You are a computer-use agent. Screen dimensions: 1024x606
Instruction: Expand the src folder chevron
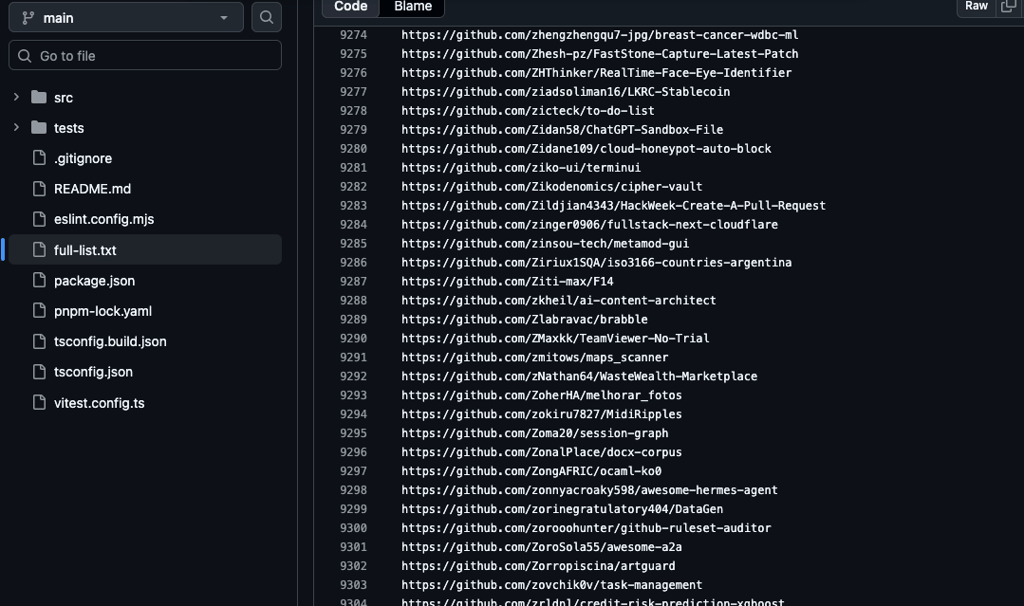(x=16, y=97)
